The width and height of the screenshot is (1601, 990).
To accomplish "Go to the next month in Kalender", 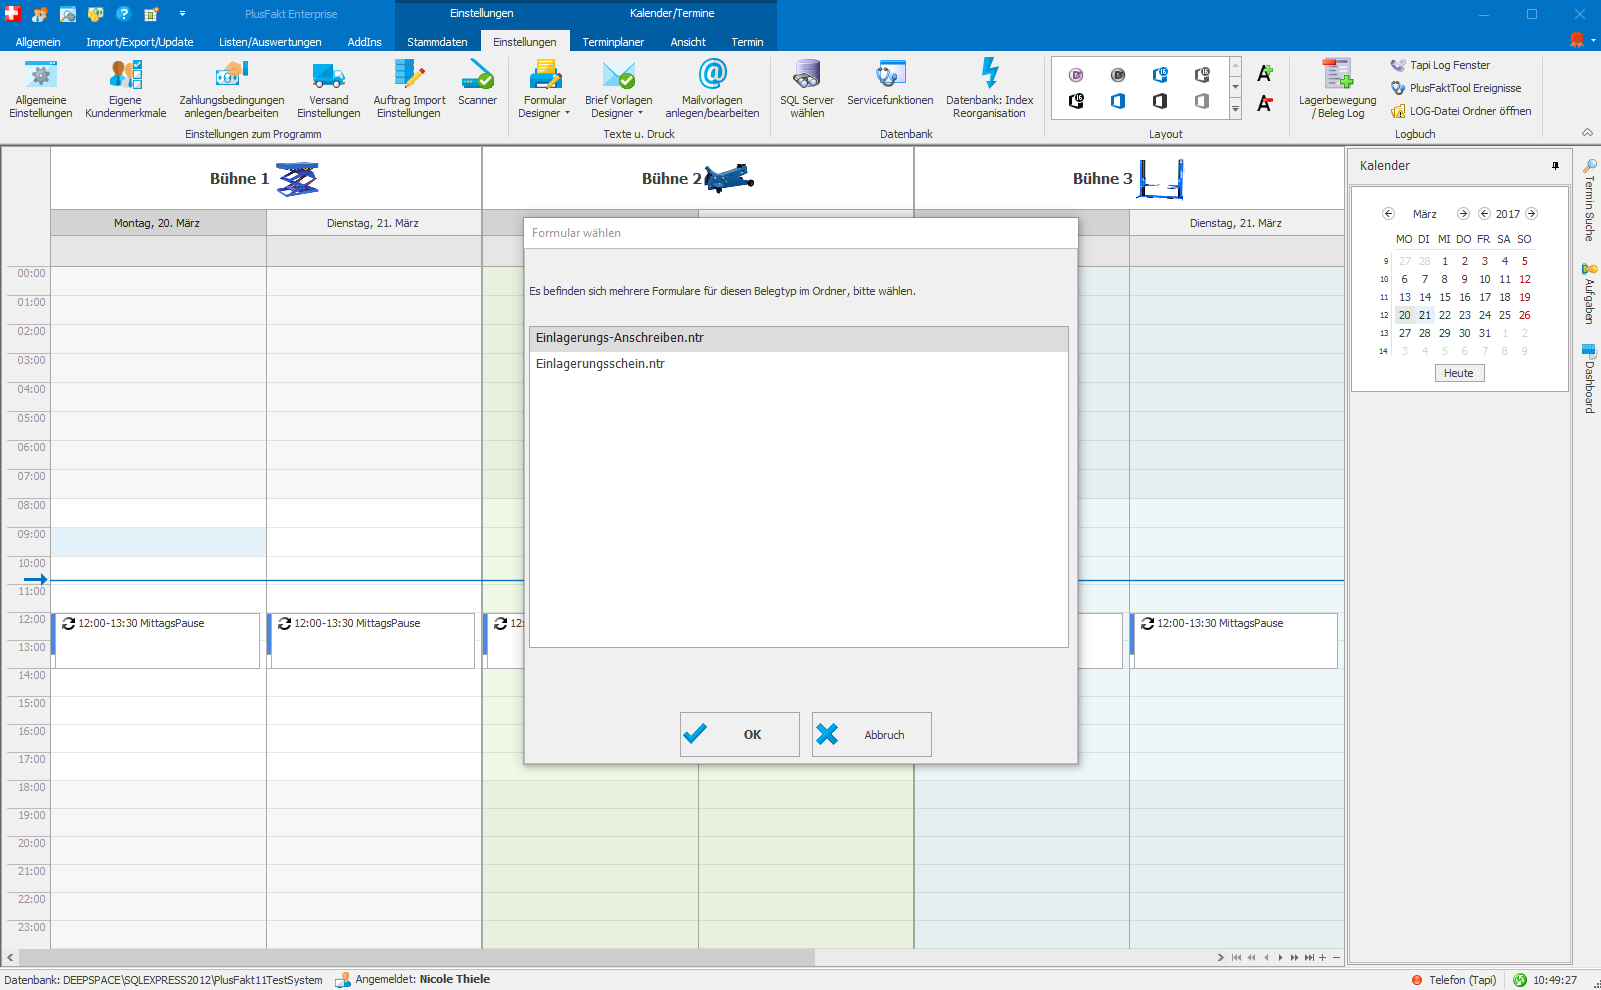I will (1463, 214).
